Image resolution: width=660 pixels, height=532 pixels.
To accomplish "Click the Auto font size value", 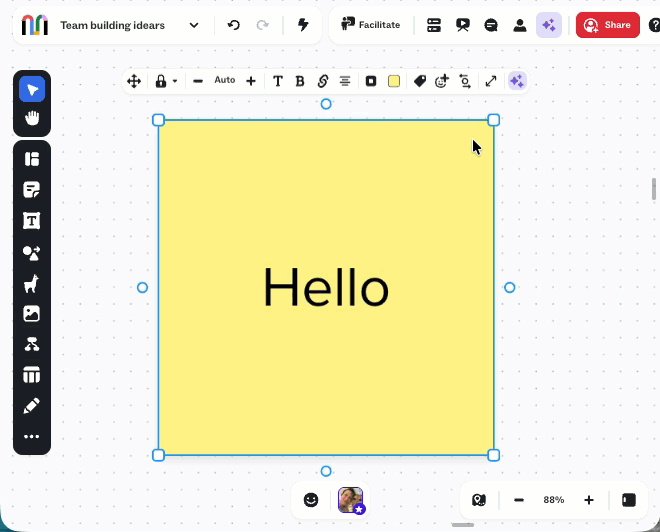I will (225, 80).
